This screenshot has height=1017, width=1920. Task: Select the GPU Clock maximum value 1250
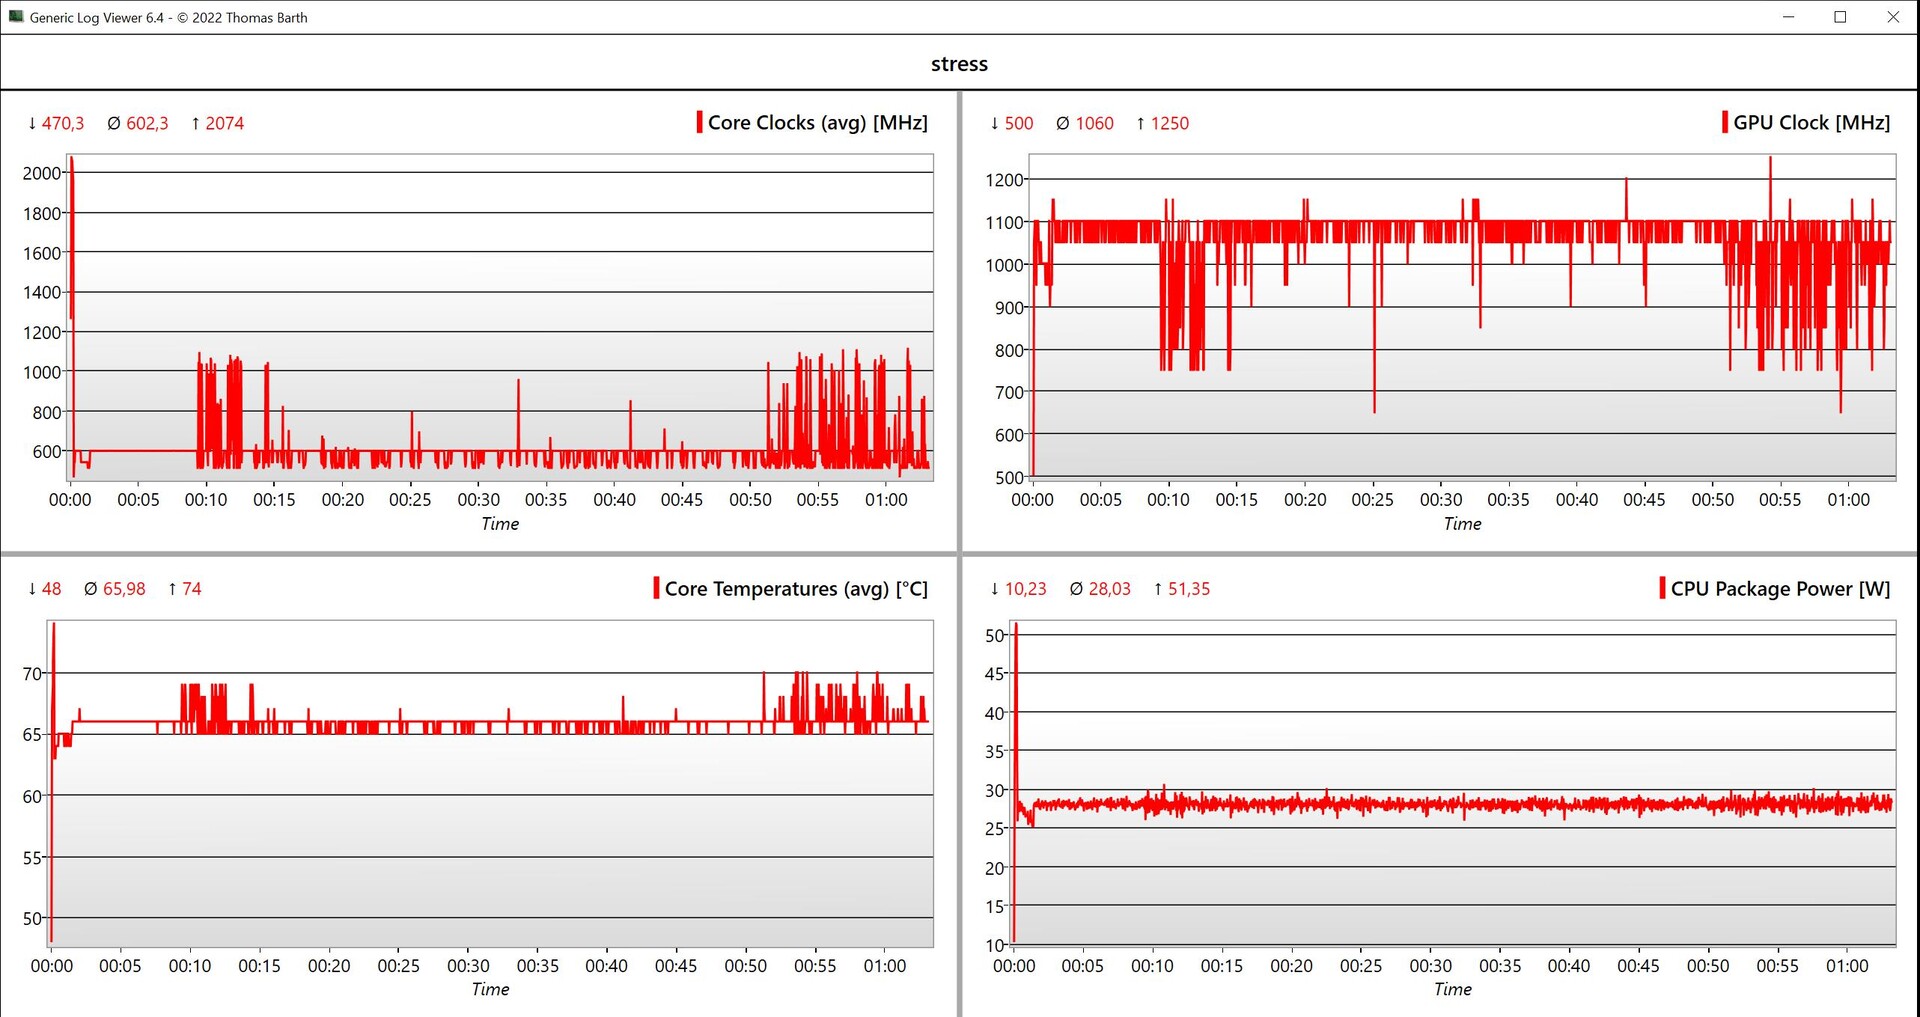click(1169, 124)
